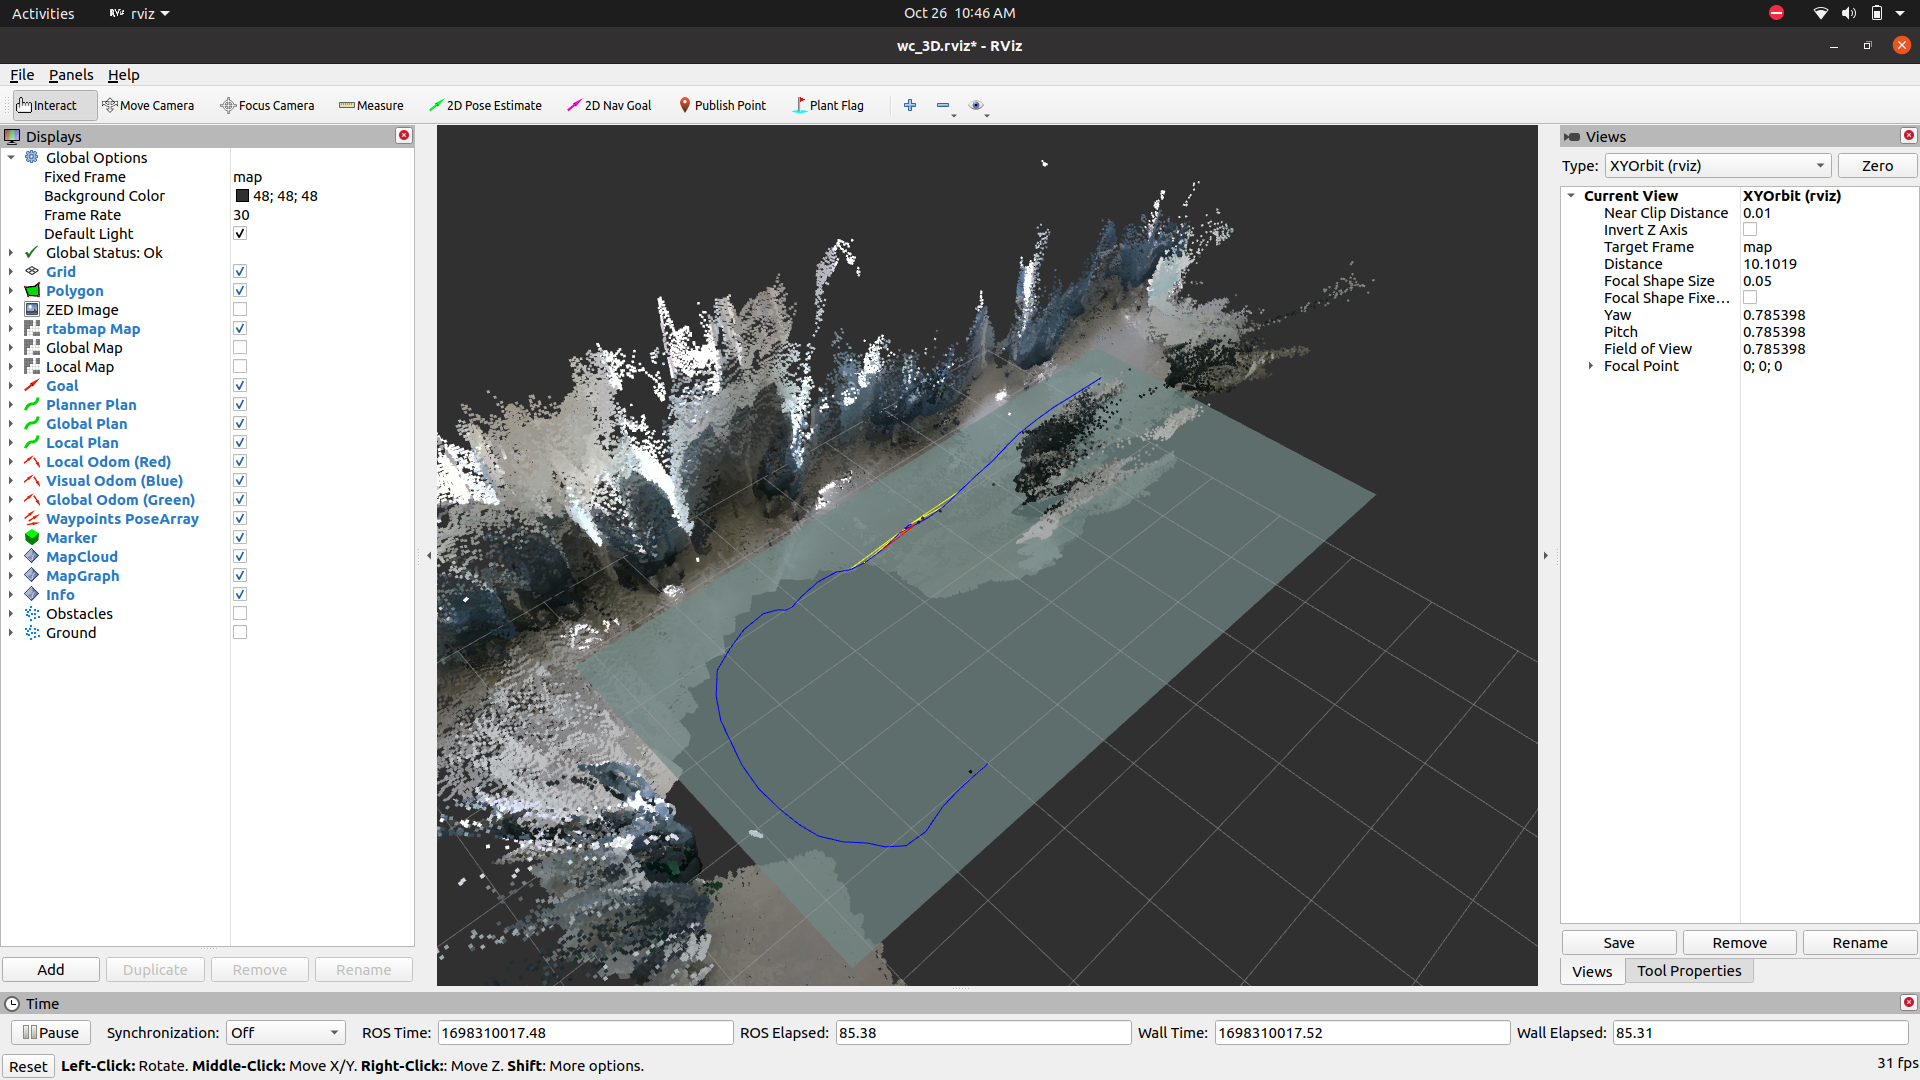Close the Displays panel
Screen dimensions: 1920x1080
click(404, 135)
